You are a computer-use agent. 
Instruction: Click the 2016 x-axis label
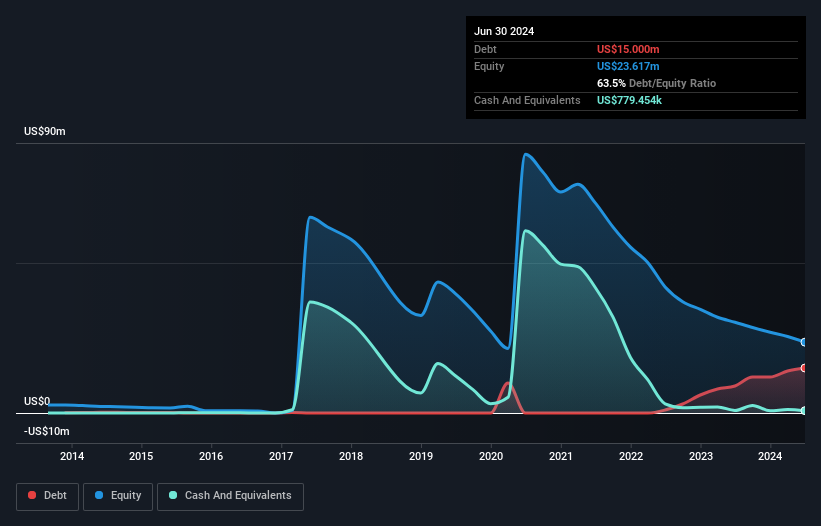[211, 456]
